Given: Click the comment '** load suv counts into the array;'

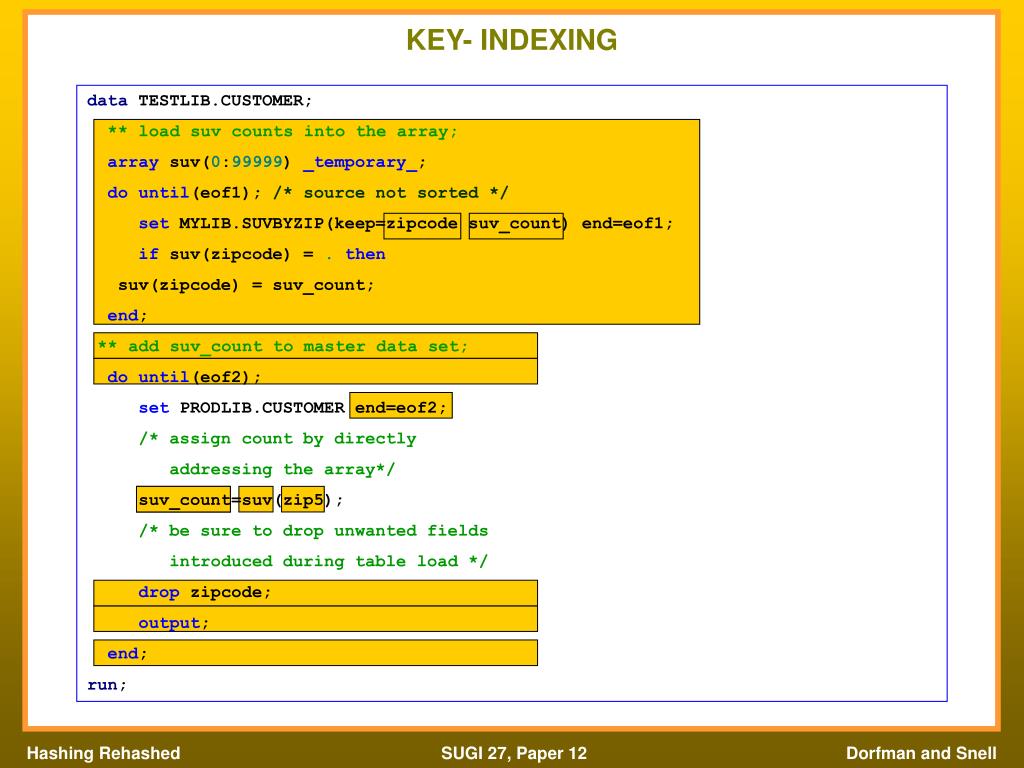Looking at the screenshot, I should 282,131.
